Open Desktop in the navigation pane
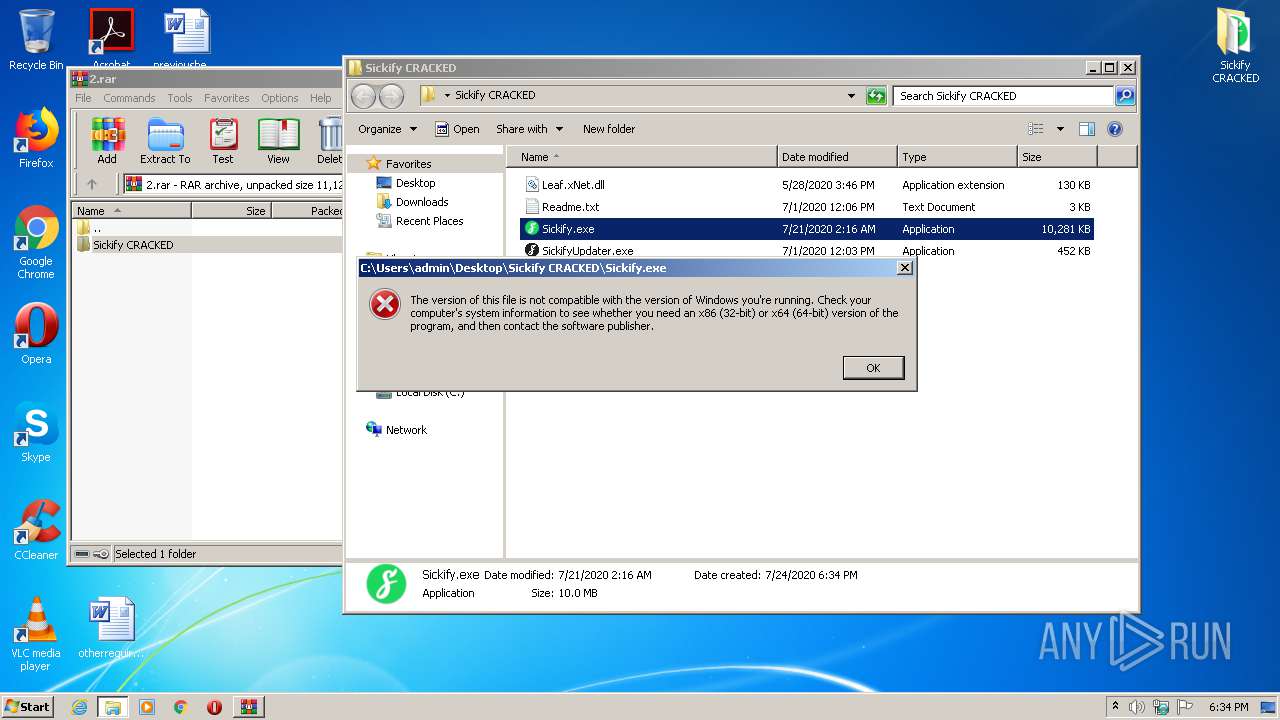This screenshot has height=720, width=1280. coord(406,183)
